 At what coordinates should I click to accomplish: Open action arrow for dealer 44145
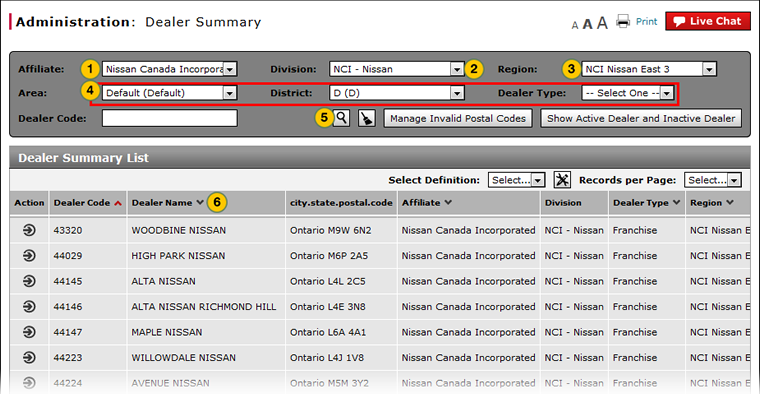[29, 281]
